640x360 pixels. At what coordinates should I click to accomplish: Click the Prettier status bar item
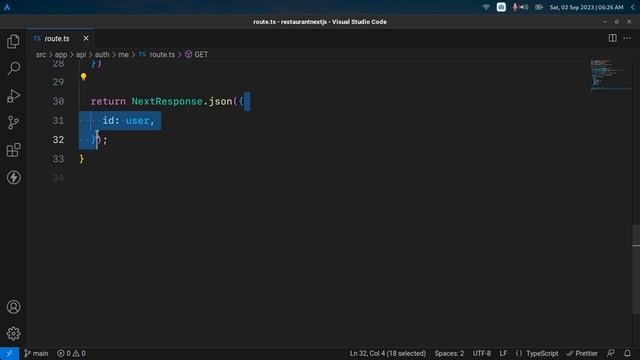tap(582, 353)
